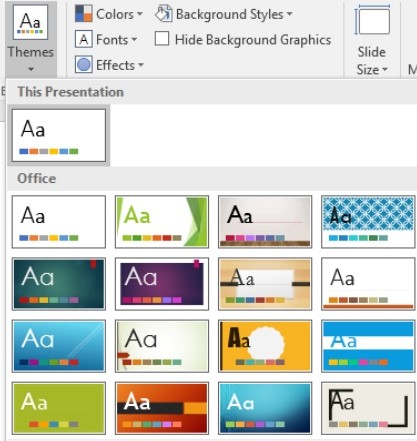
Task: Open the Effects dropdown
Action: 109,65
